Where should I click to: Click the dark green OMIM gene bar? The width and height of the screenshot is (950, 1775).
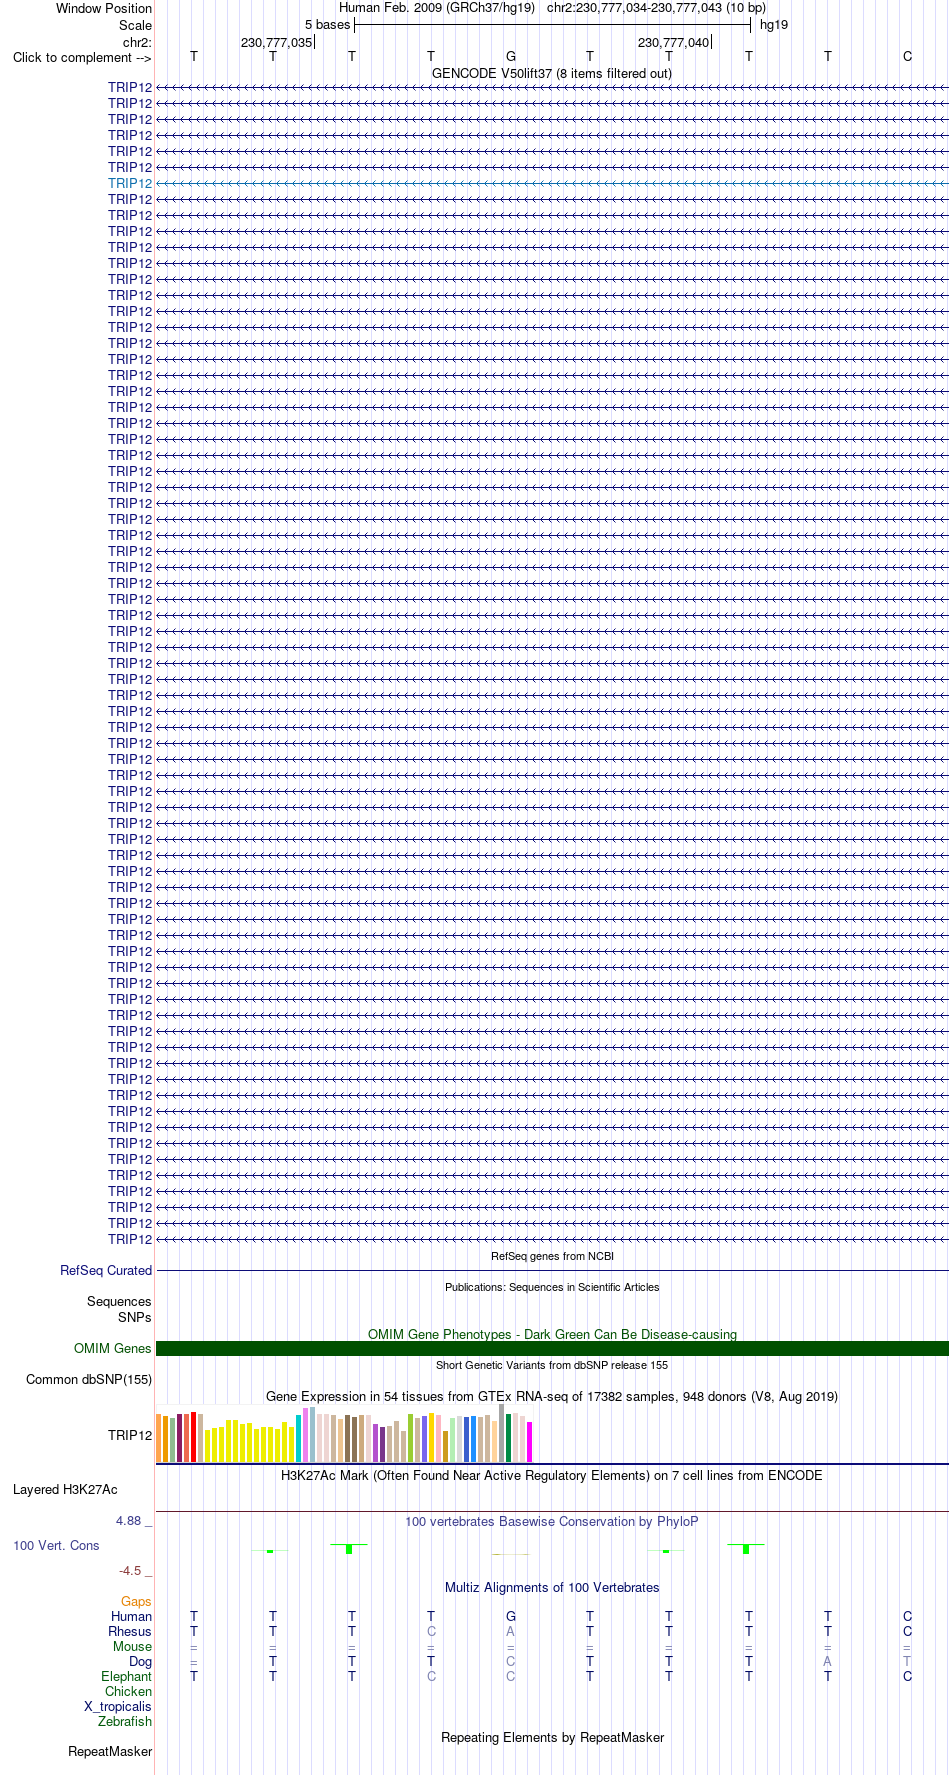pyautogui.click(x=552, y=1348)
